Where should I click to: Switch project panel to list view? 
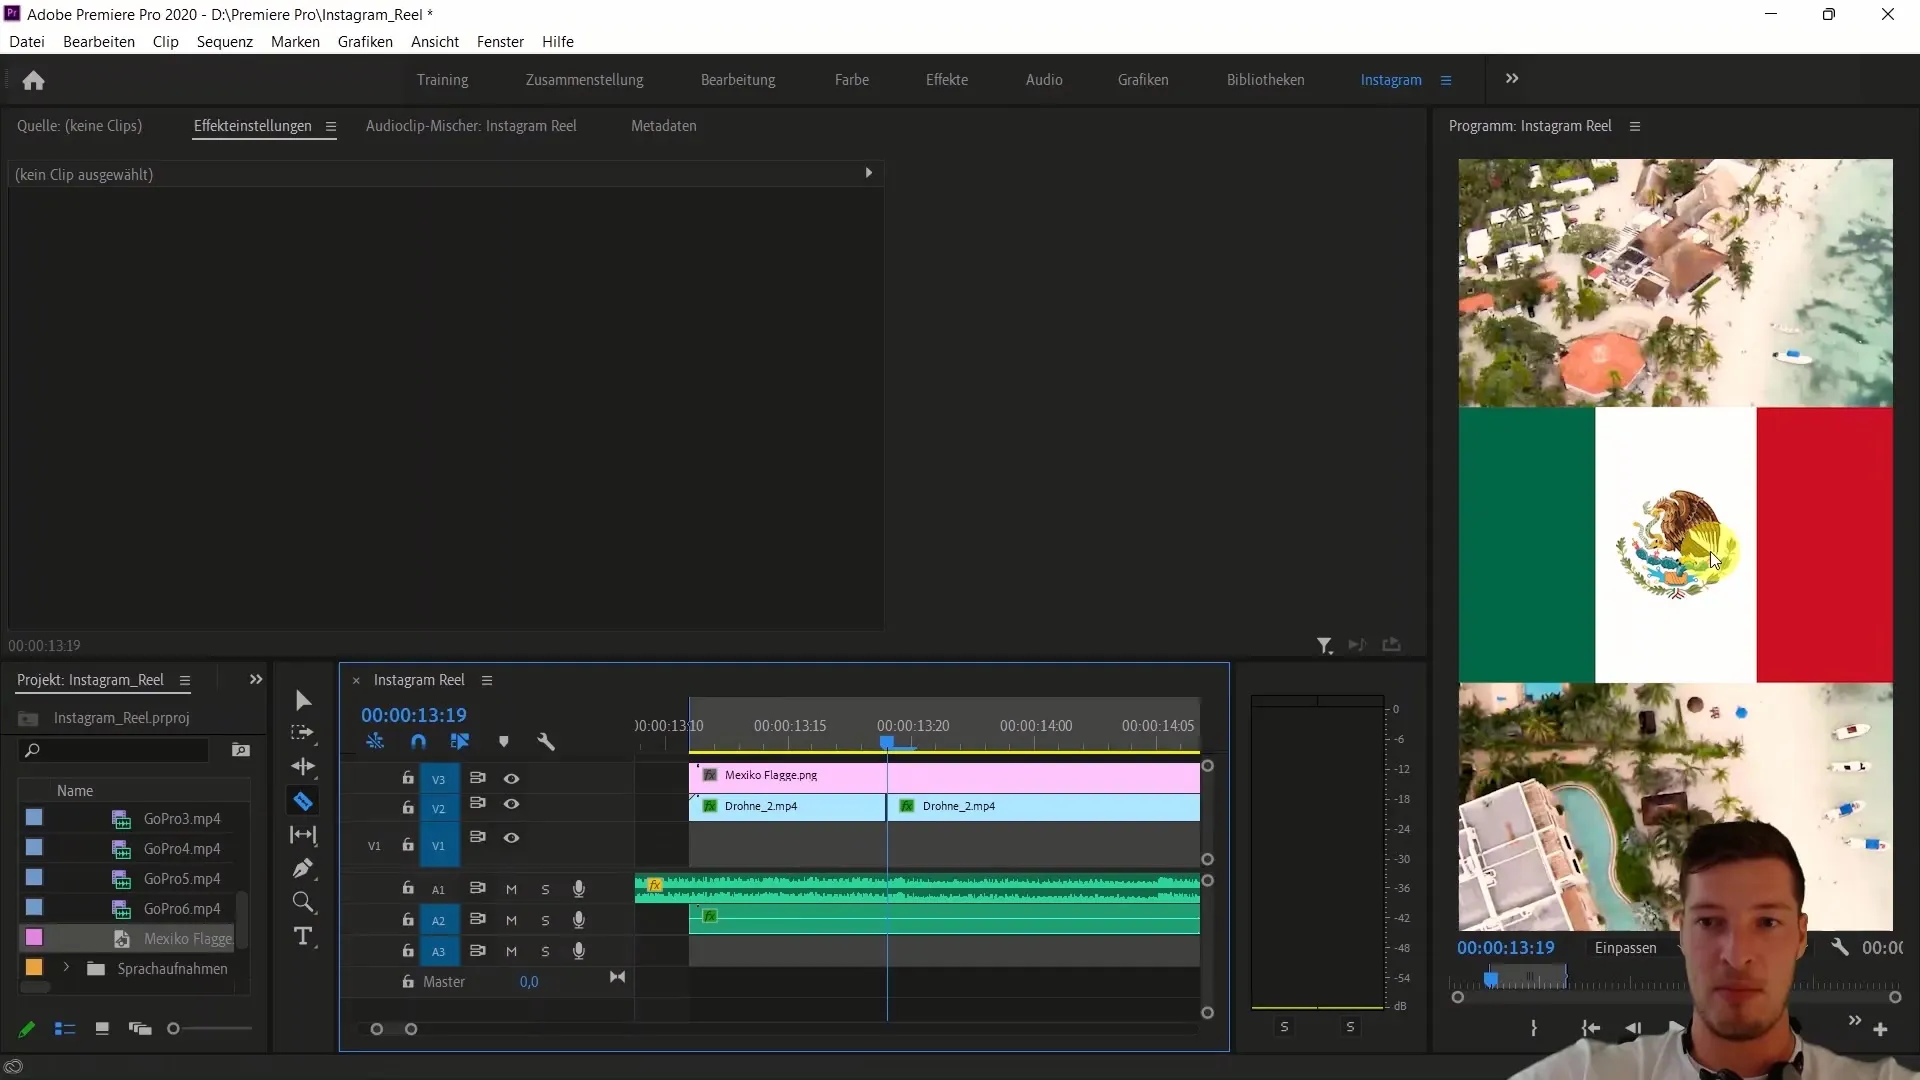click(65, 1029)
